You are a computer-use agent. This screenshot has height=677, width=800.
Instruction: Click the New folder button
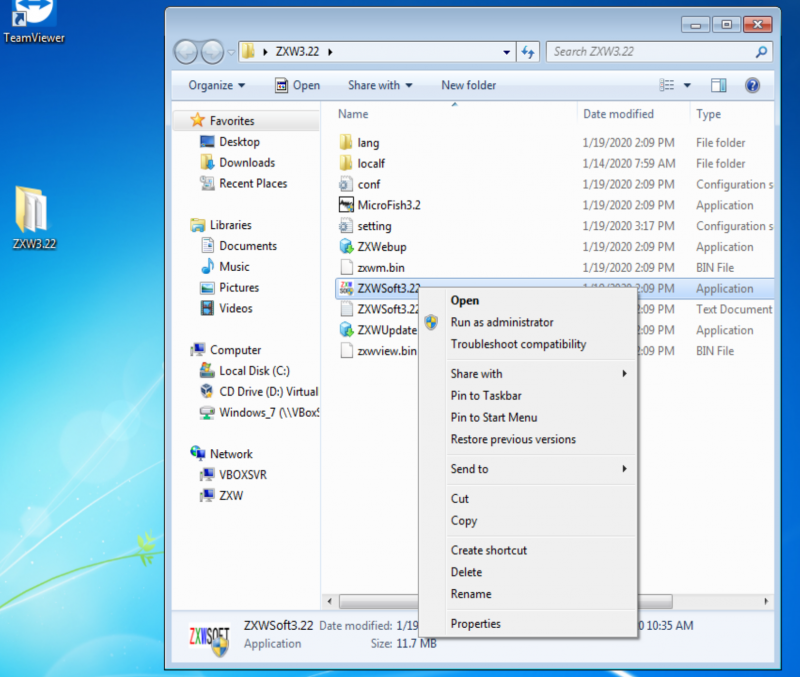point(468,85)
